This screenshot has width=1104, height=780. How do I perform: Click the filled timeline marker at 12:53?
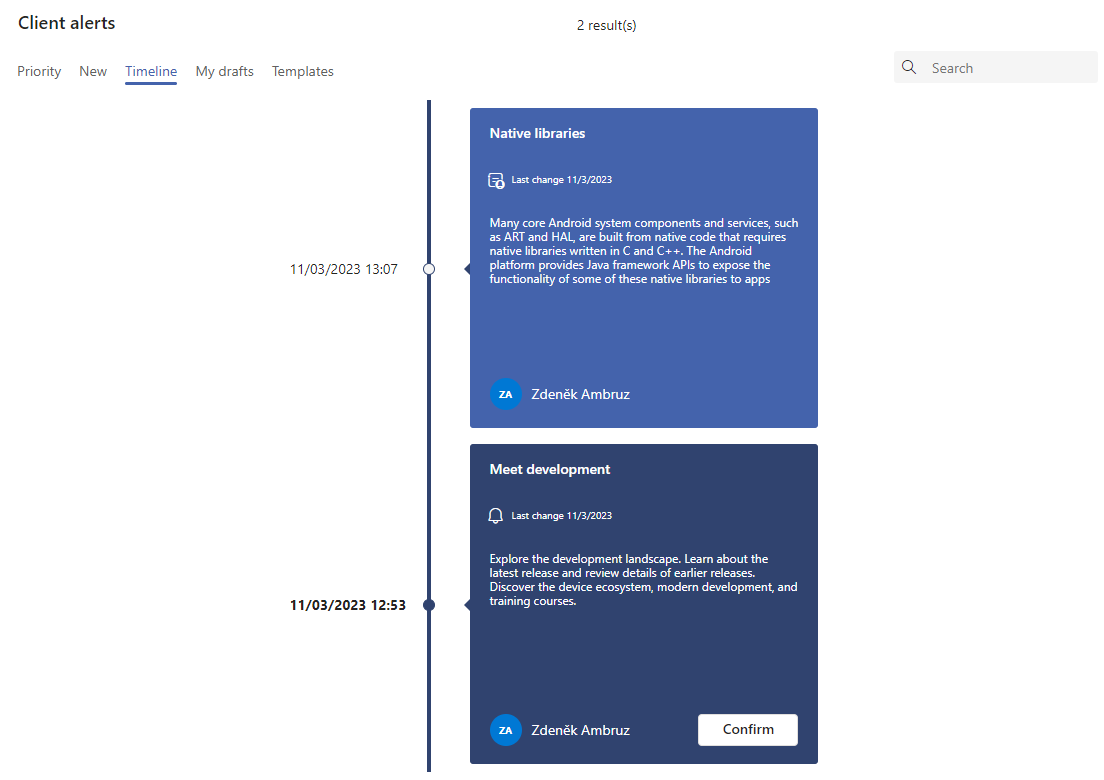pos(429,605)
